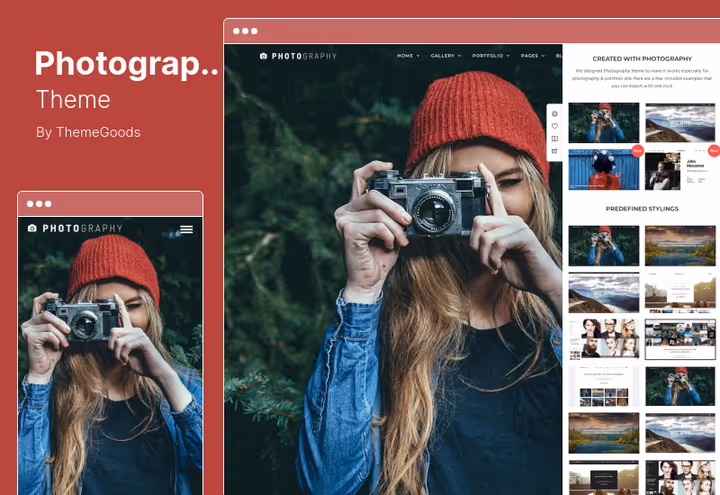Click the "Photograp.." title text

coord(126,64)
